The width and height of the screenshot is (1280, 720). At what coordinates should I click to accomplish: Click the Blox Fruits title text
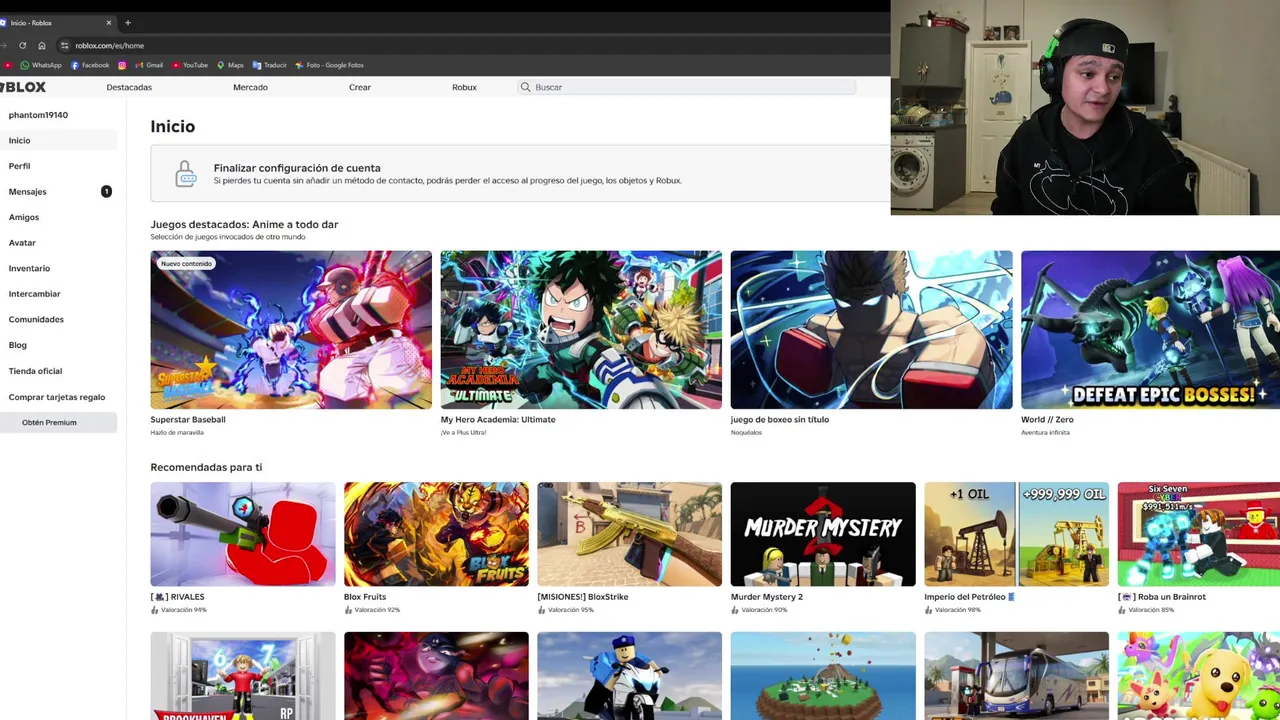click(x=365, y=597)
